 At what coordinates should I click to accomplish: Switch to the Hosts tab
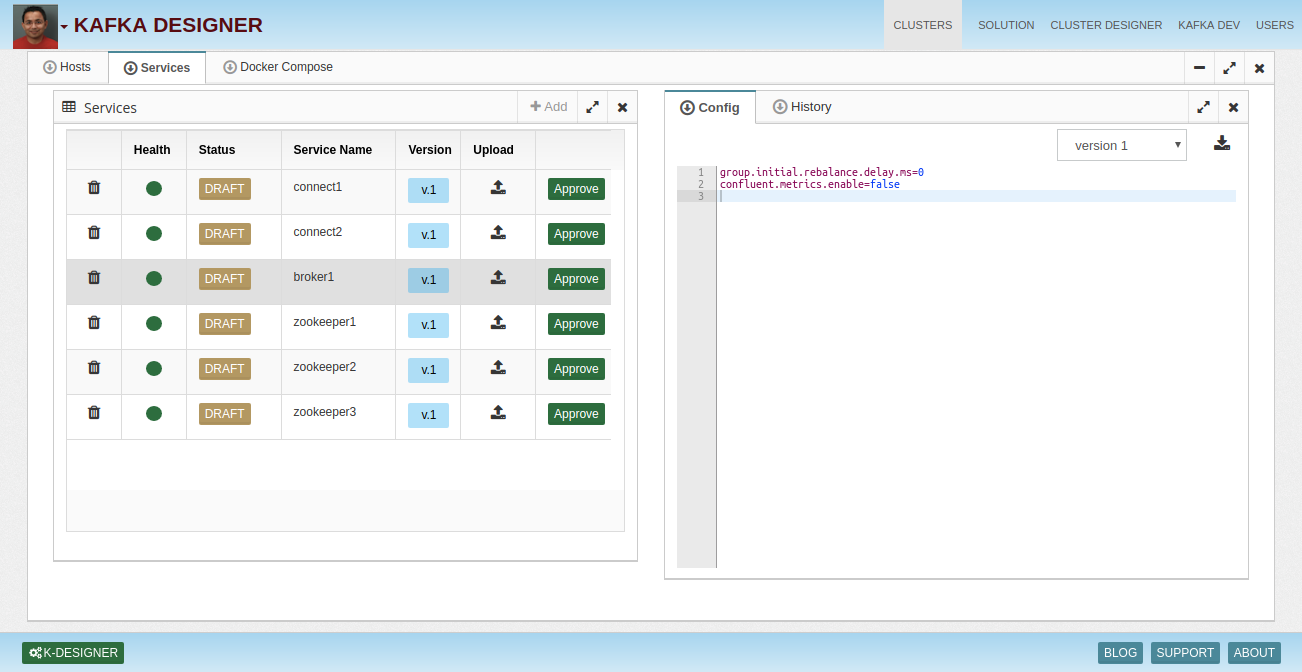(x=67, y=67)
